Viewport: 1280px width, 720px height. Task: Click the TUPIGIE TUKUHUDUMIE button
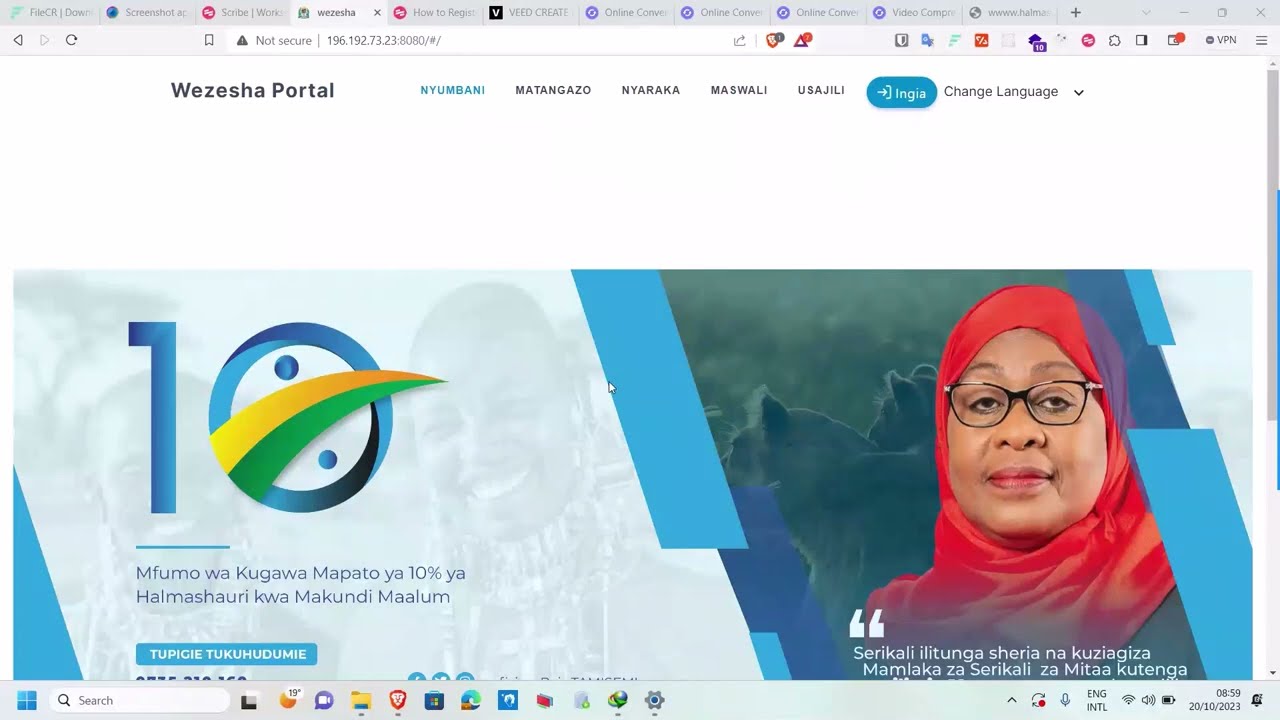tap(227, 654)
